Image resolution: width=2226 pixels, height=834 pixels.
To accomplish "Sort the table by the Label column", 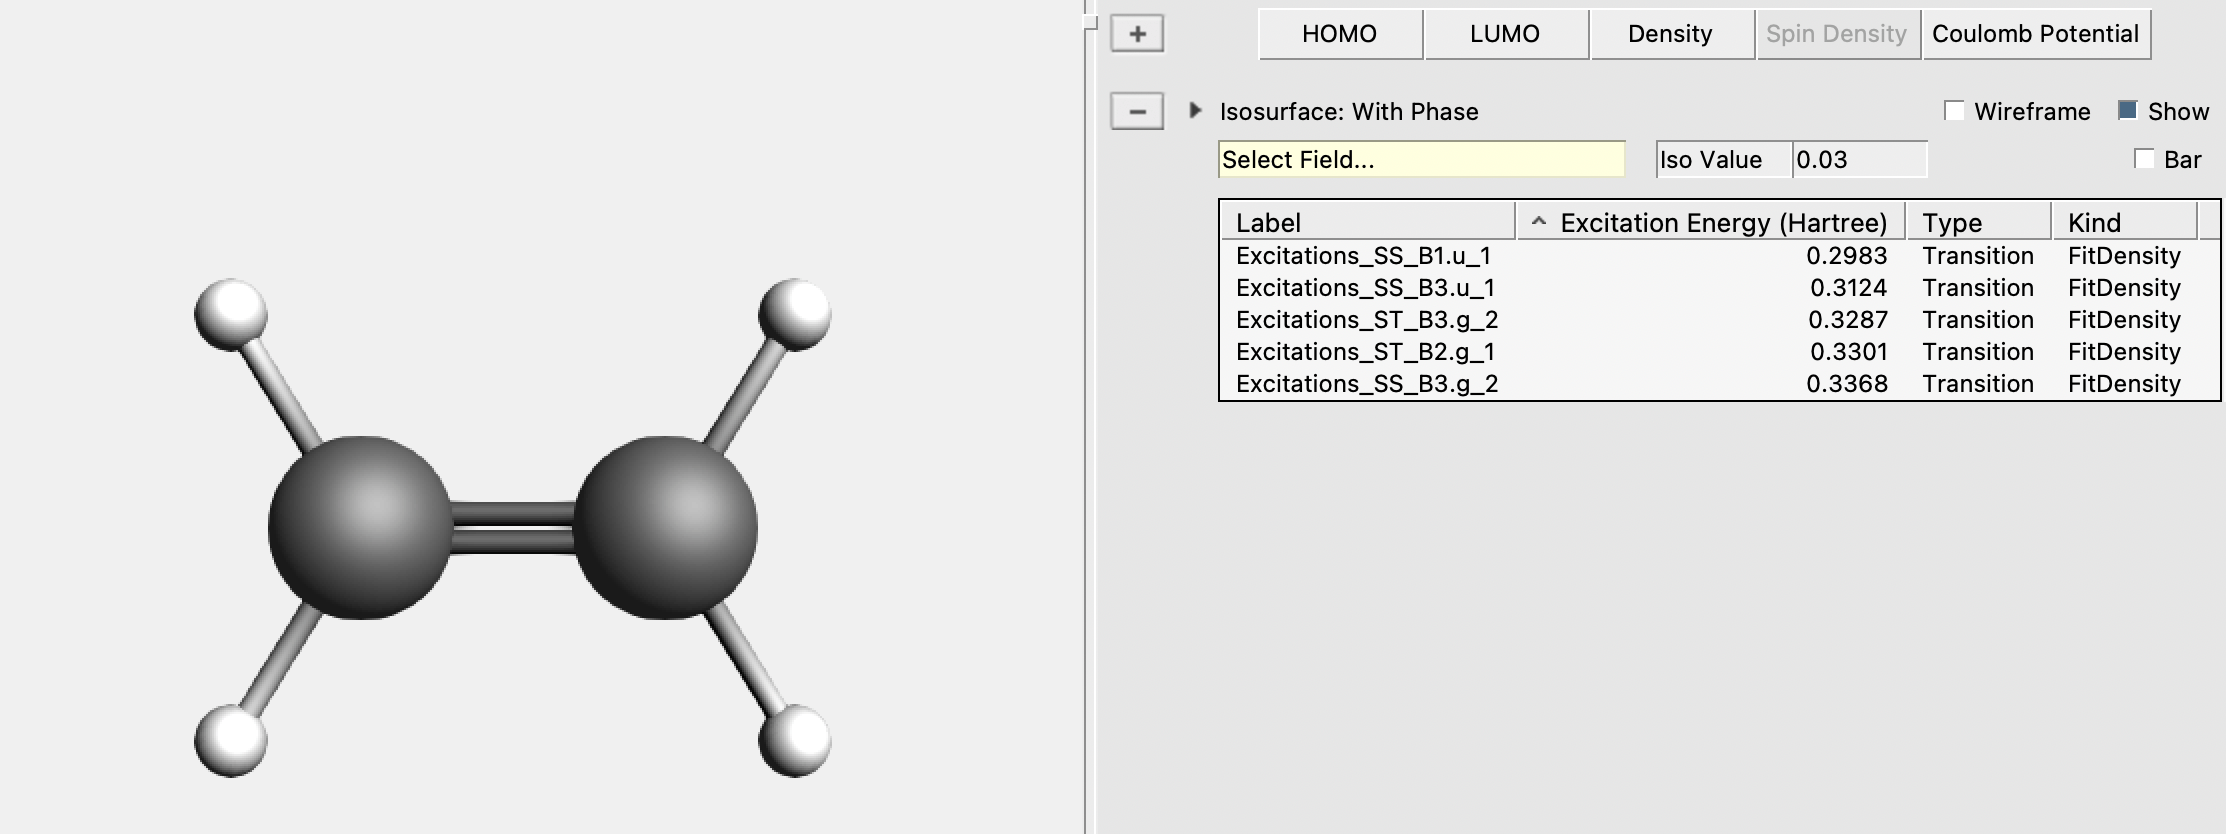I will point(1366,222).
